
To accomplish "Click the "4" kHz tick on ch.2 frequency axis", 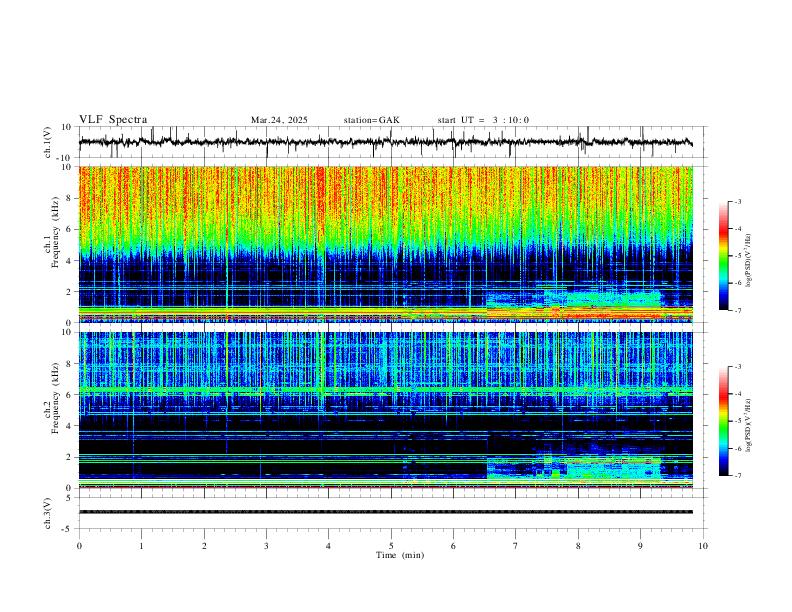I will [x=68, y=426].
